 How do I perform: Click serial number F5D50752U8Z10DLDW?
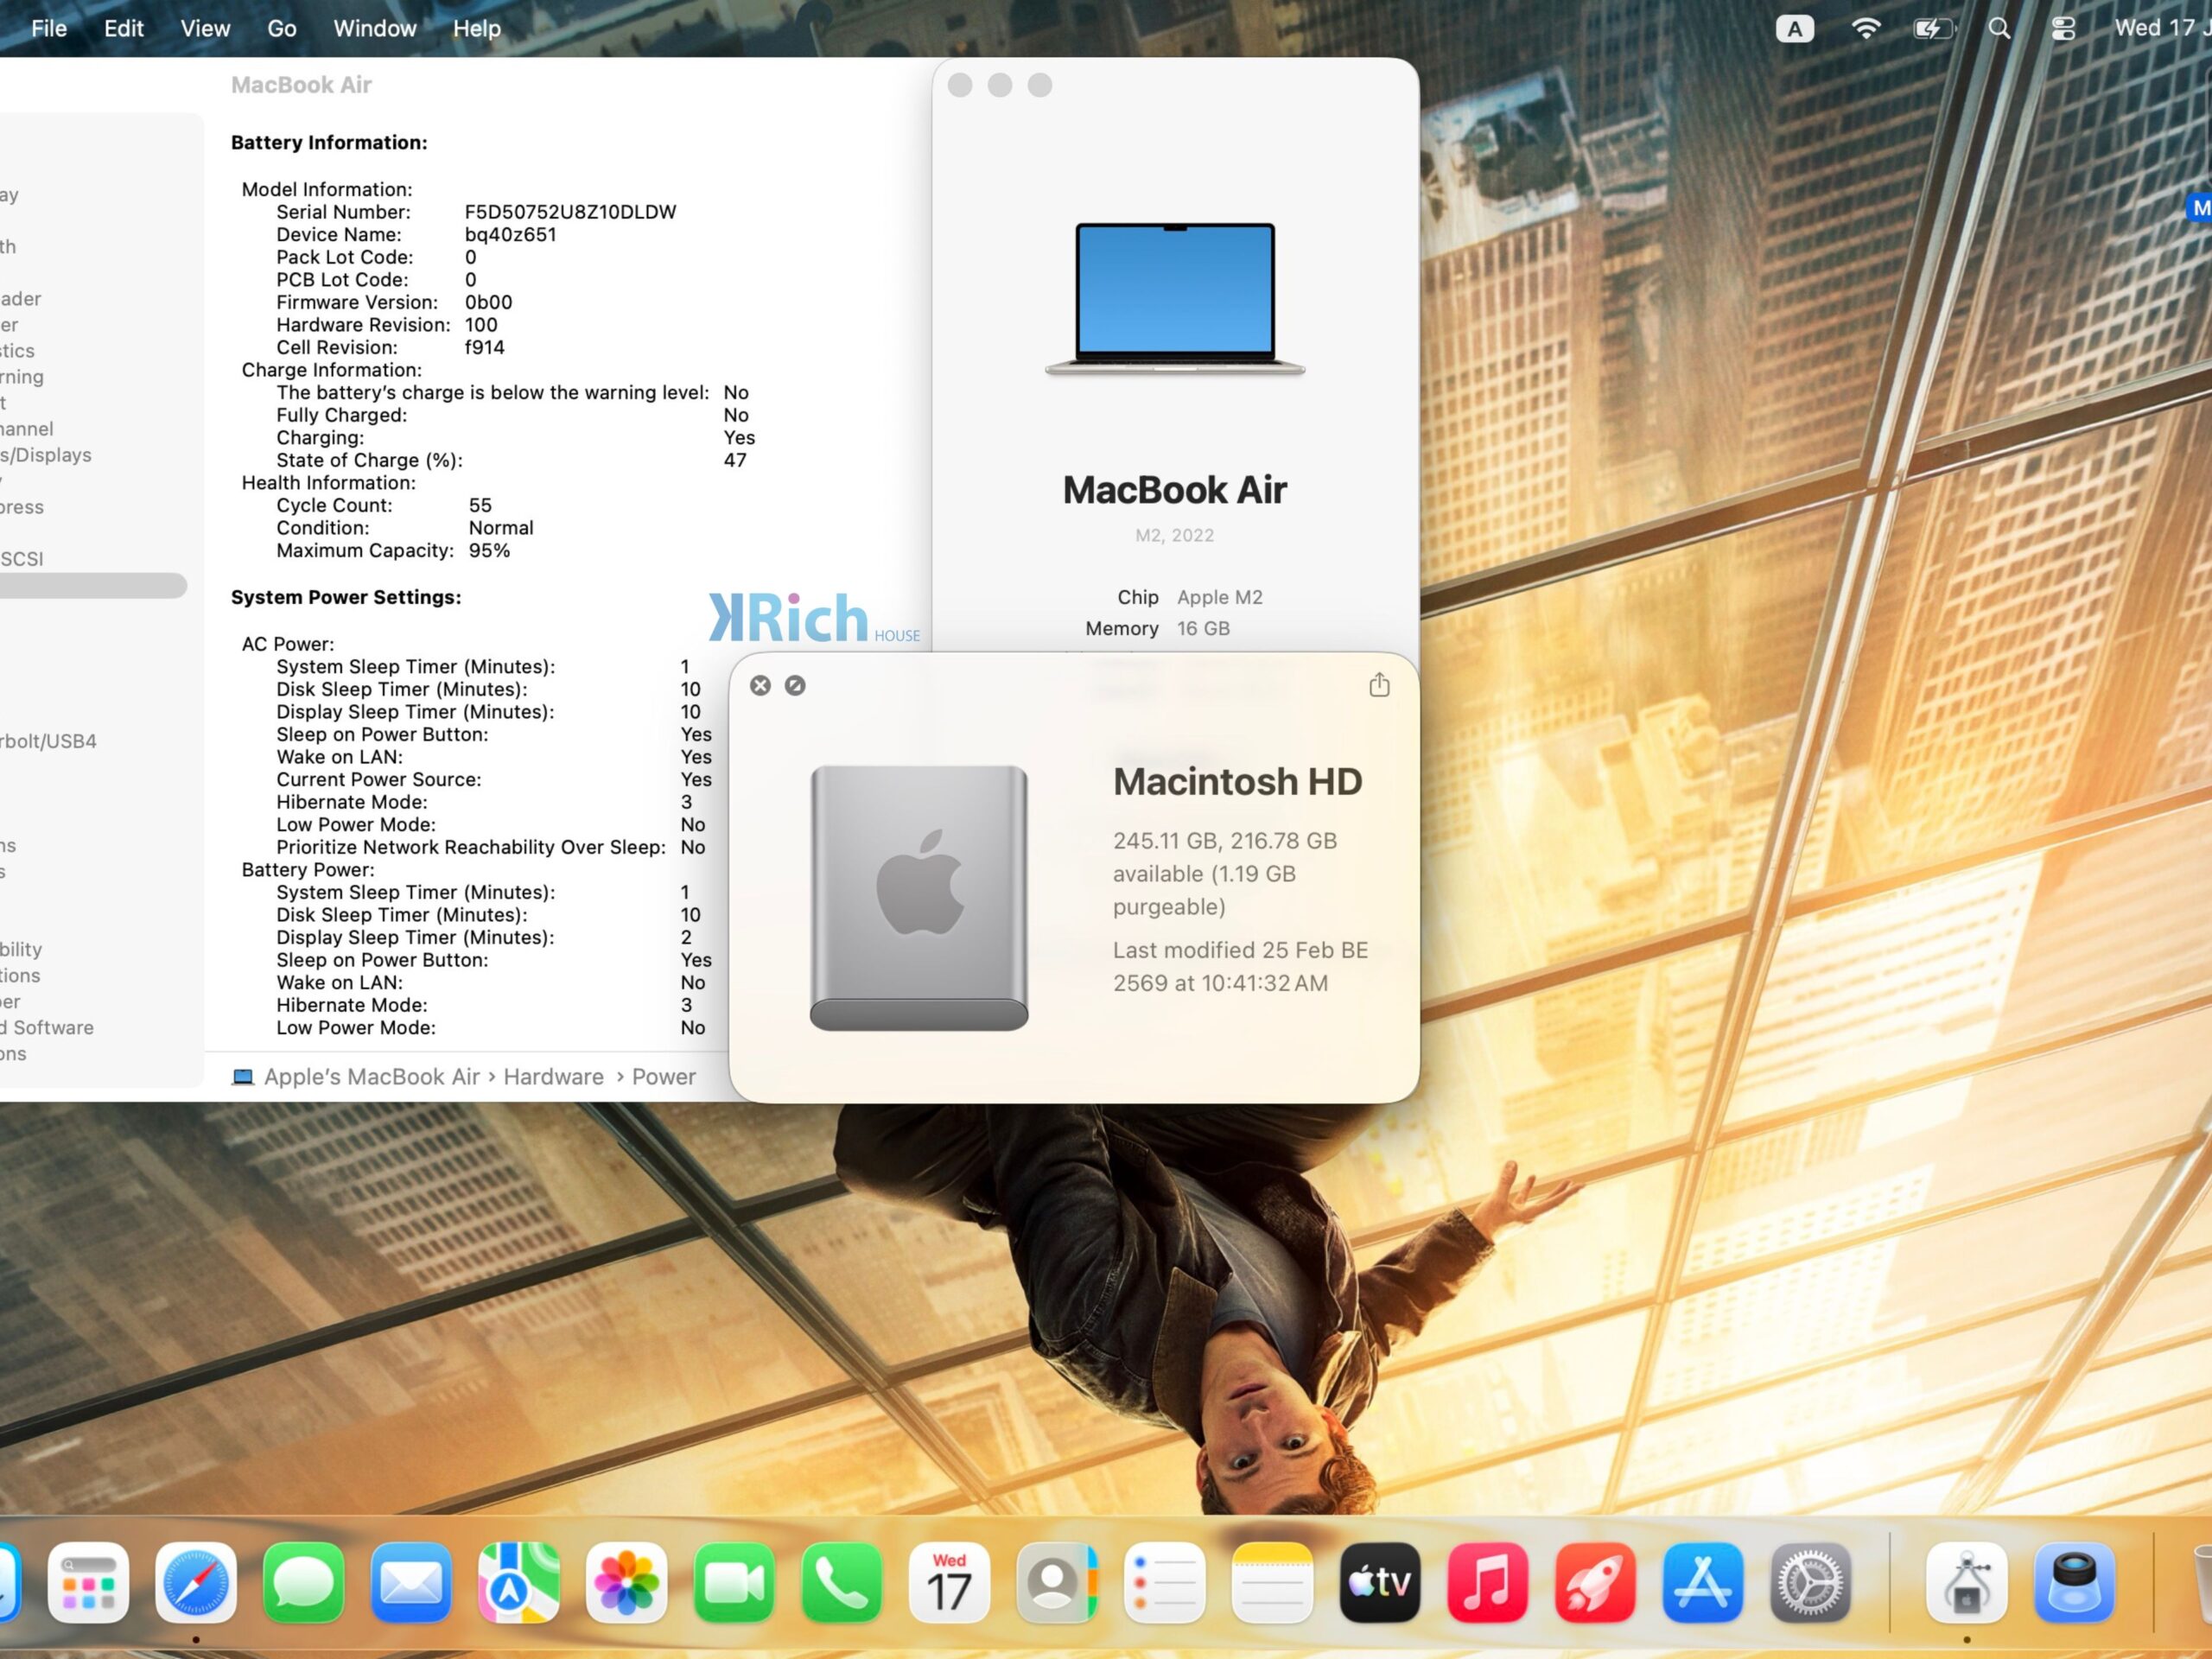pos(571,212)
